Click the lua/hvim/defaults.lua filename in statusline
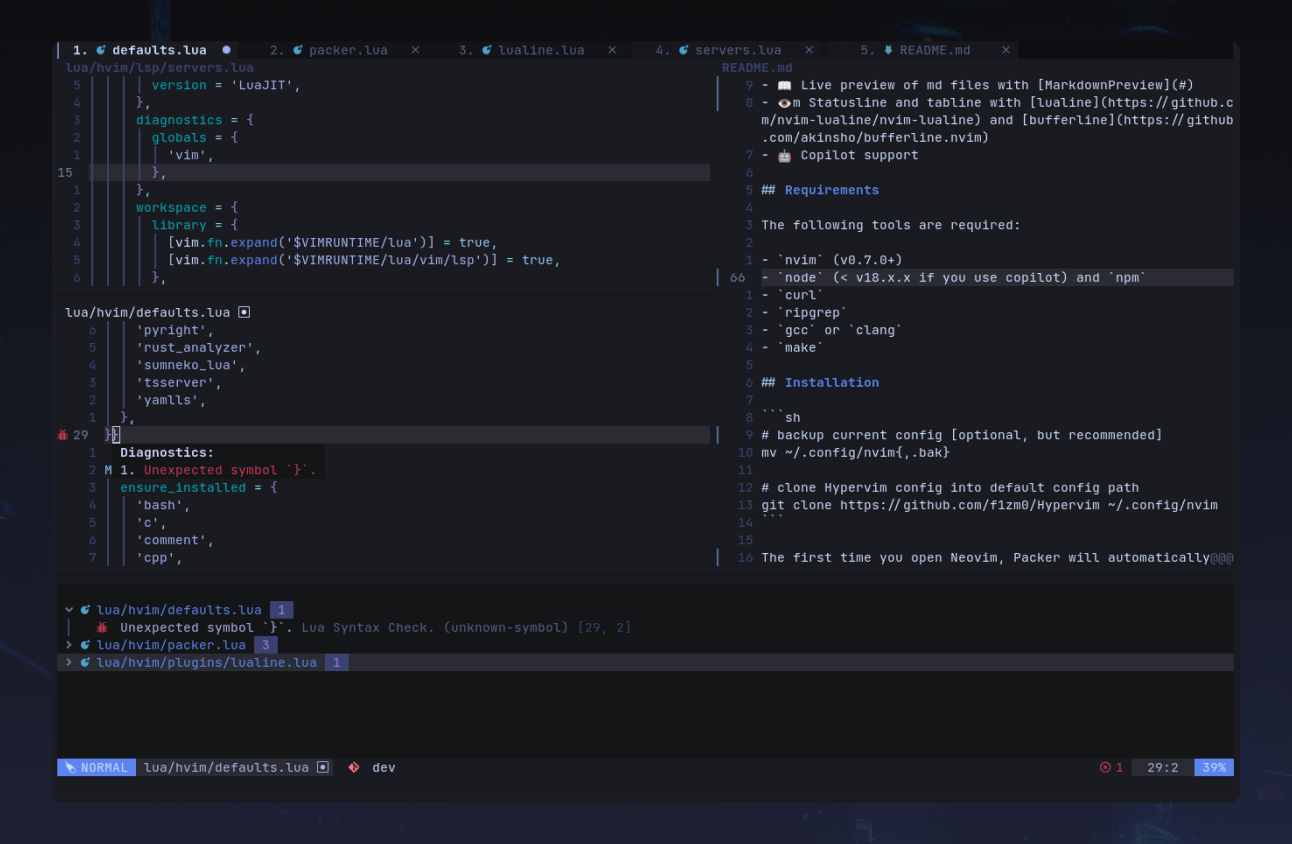The height and width of the screenshot is (844, 1292). [226, 768]
